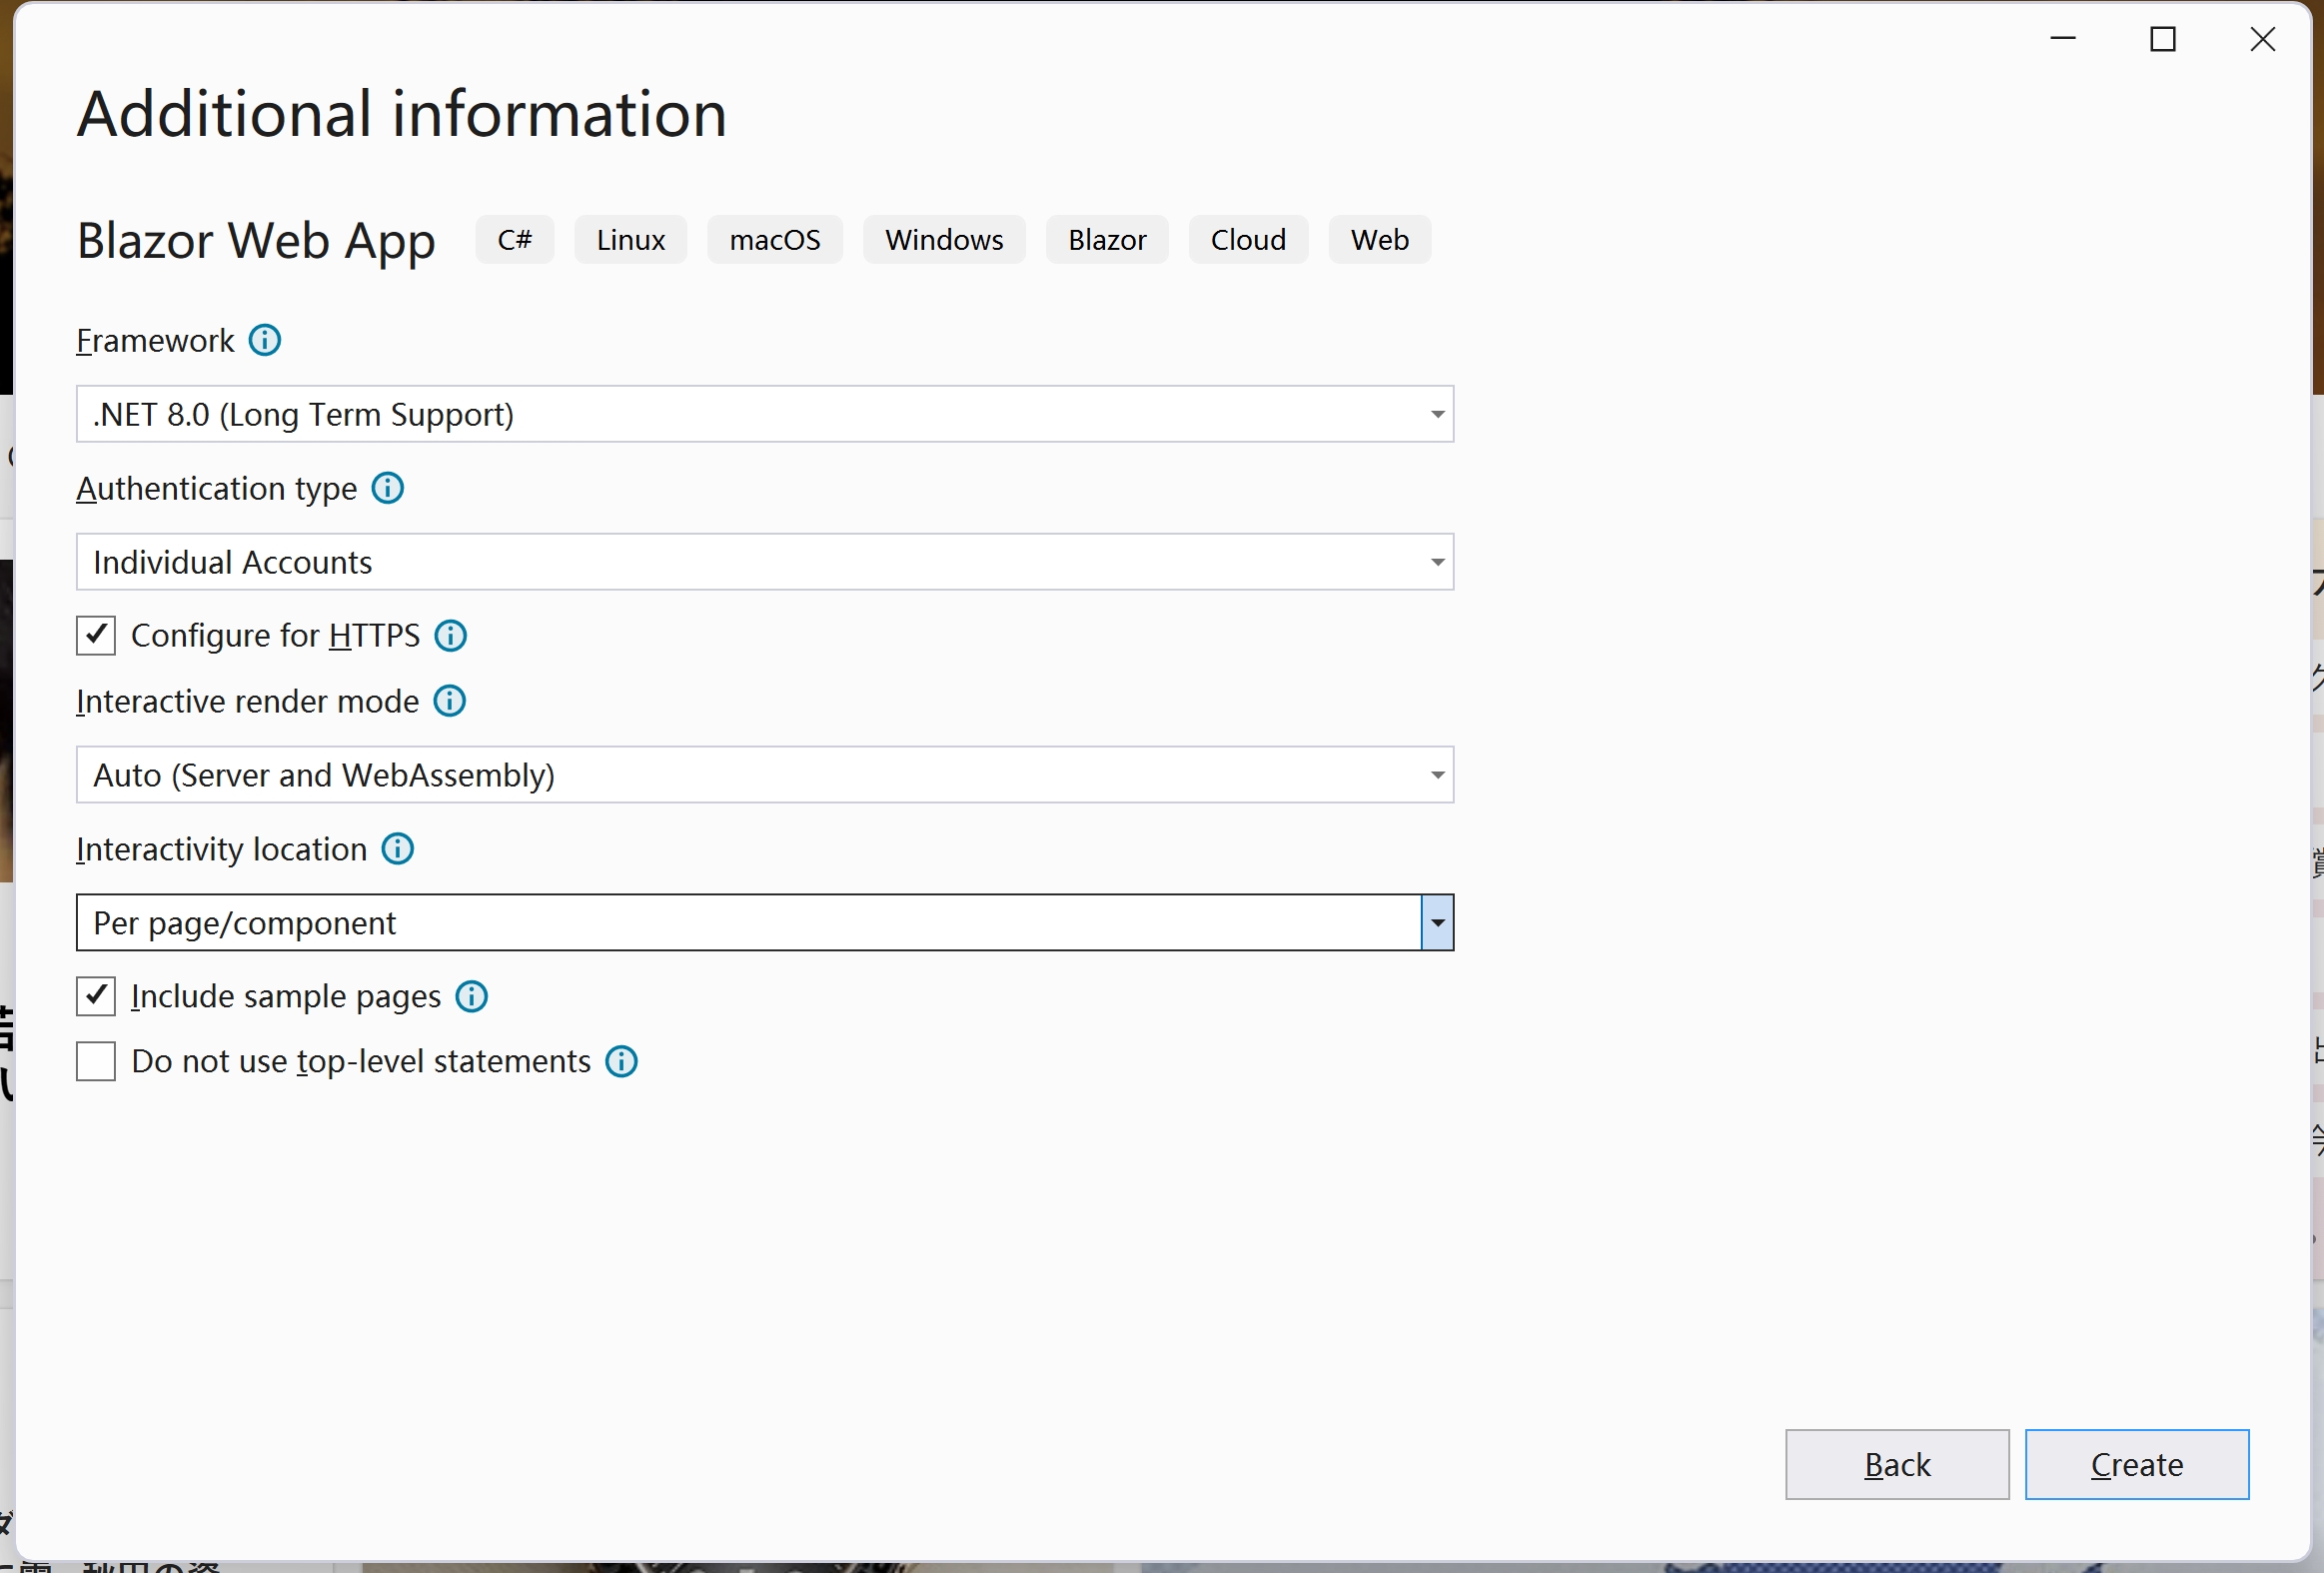The width and height of the screenshot is (2324, 1573).
Task: Click the Interactive render mode label
Action: pyautogui.click(x=247, y=702)
